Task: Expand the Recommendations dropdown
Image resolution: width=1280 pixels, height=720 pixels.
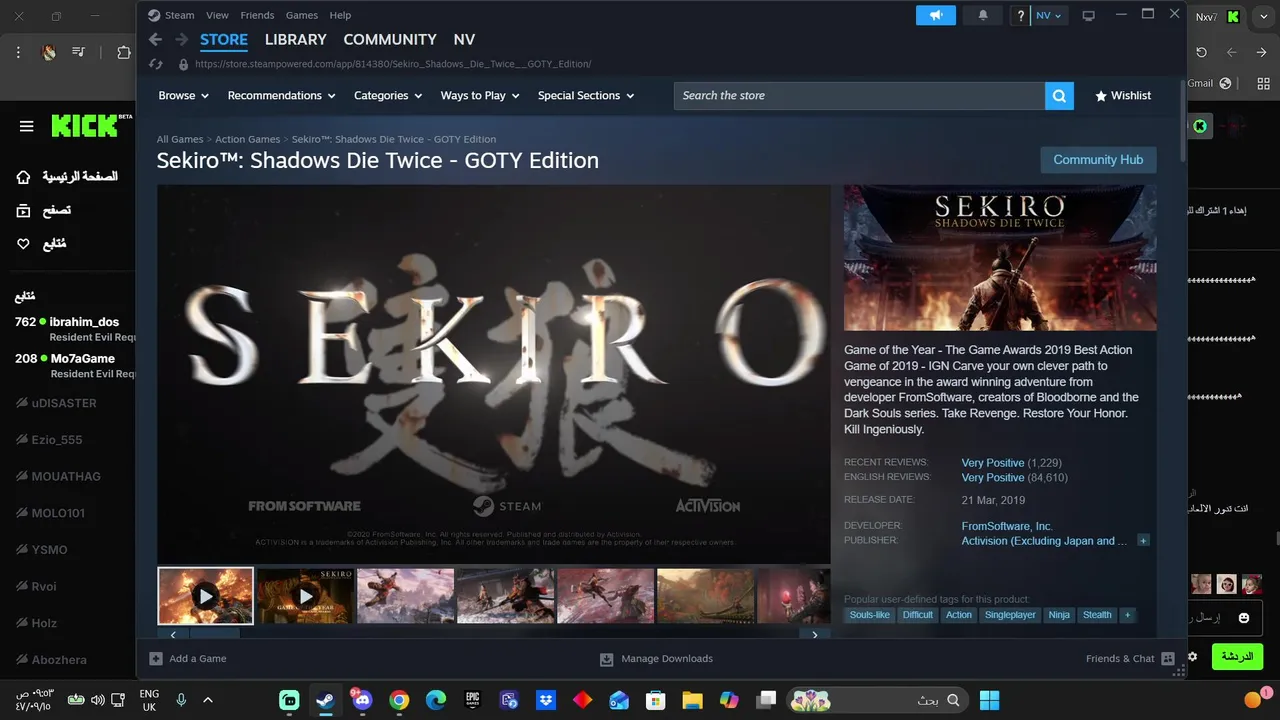Action: (281, 96)
